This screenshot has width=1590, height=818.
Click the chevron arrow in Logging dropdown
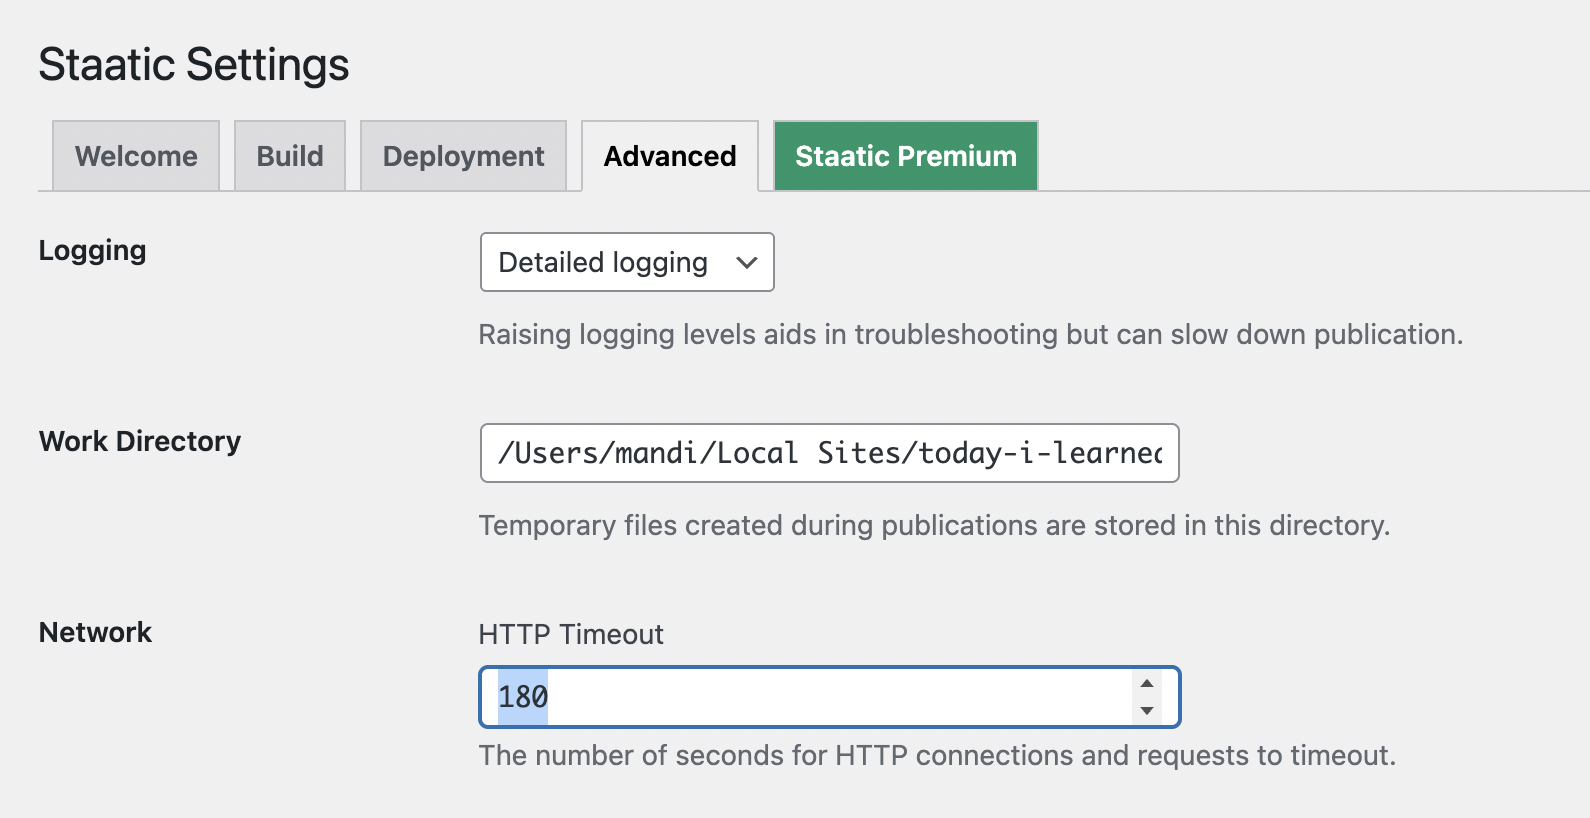[x=746, y=262]
